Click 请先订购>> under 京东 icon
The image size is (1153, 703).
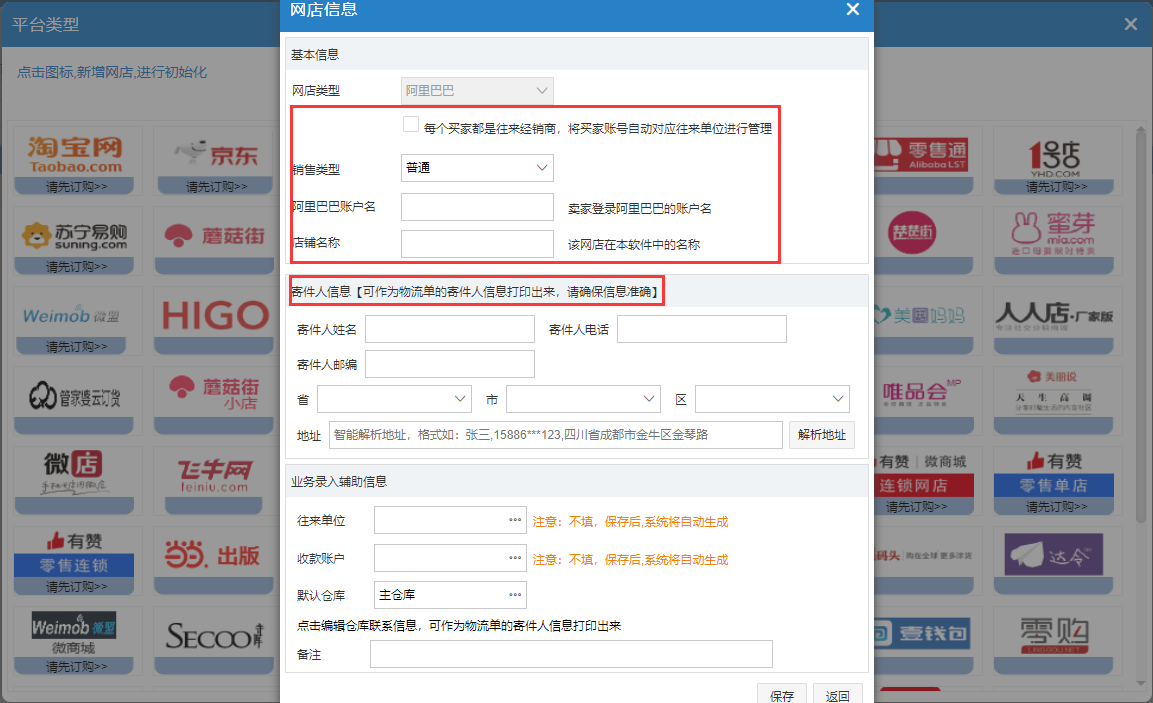(216, 187)
